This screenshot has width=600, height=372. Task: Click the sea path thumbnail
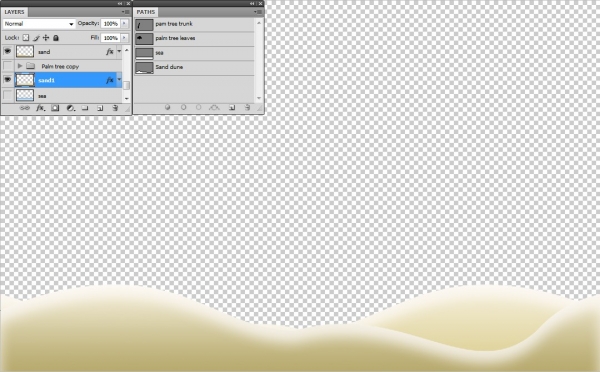pos(144,54)
